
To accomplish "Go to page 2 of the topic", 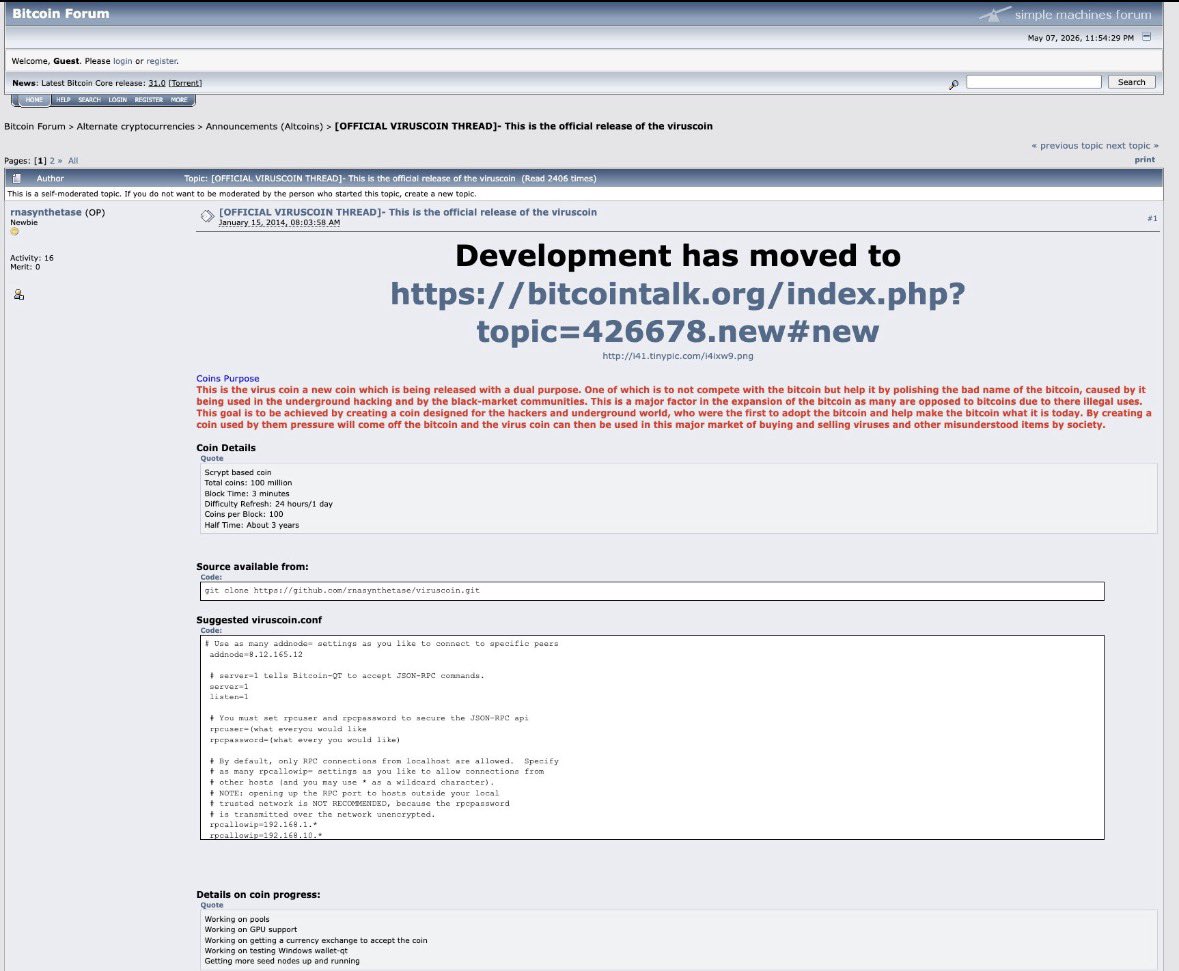I will tap(52, 161).
